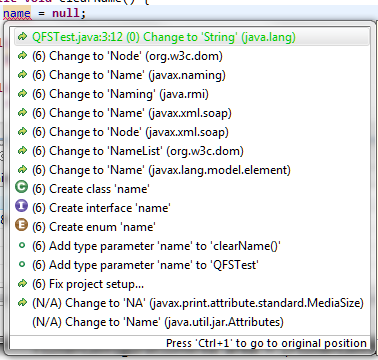Select Create class 'name' proposal
Viewport: 378px width, 360px height.
pos(91,189)
